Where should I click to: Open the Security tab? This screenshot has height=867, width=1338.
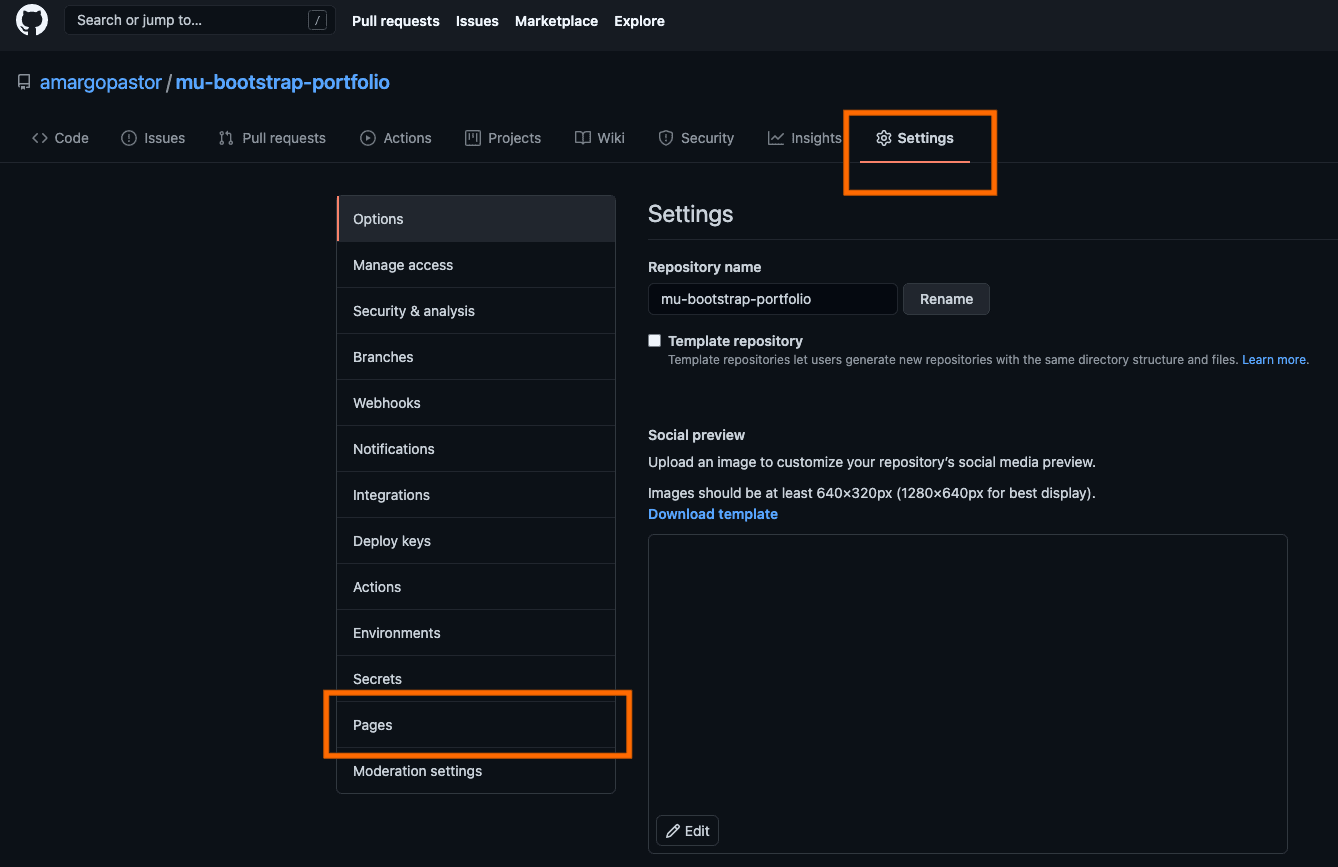point(696,138)
